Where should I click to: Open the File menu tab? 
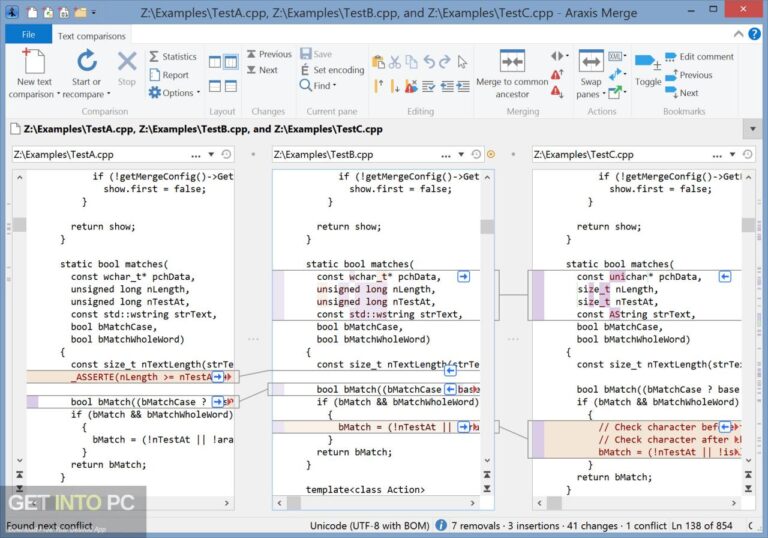[x=28, y=34]
